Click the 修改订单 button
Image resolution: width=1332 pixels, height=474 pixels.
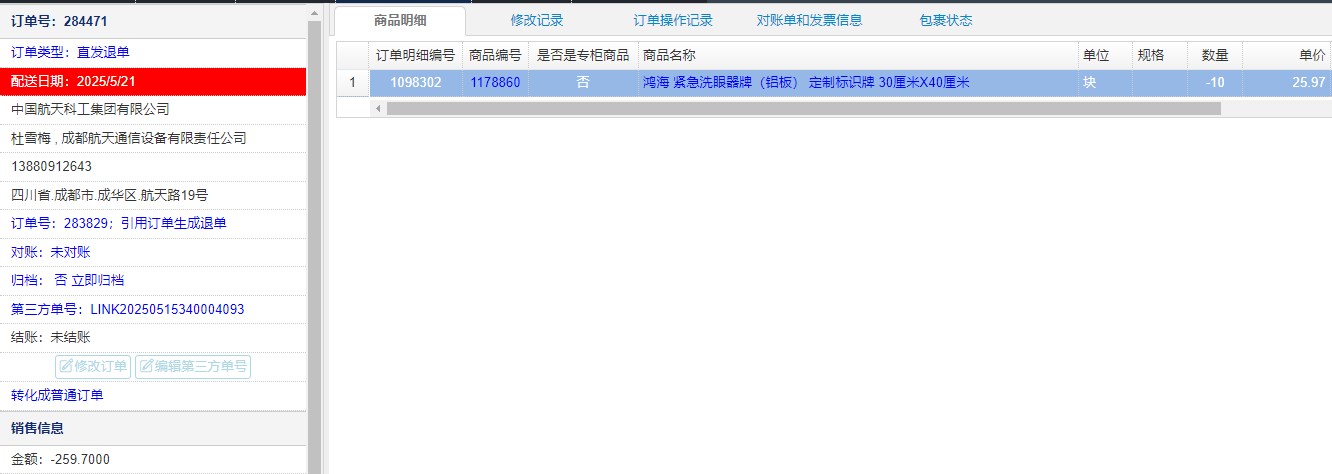coord(93,367)
